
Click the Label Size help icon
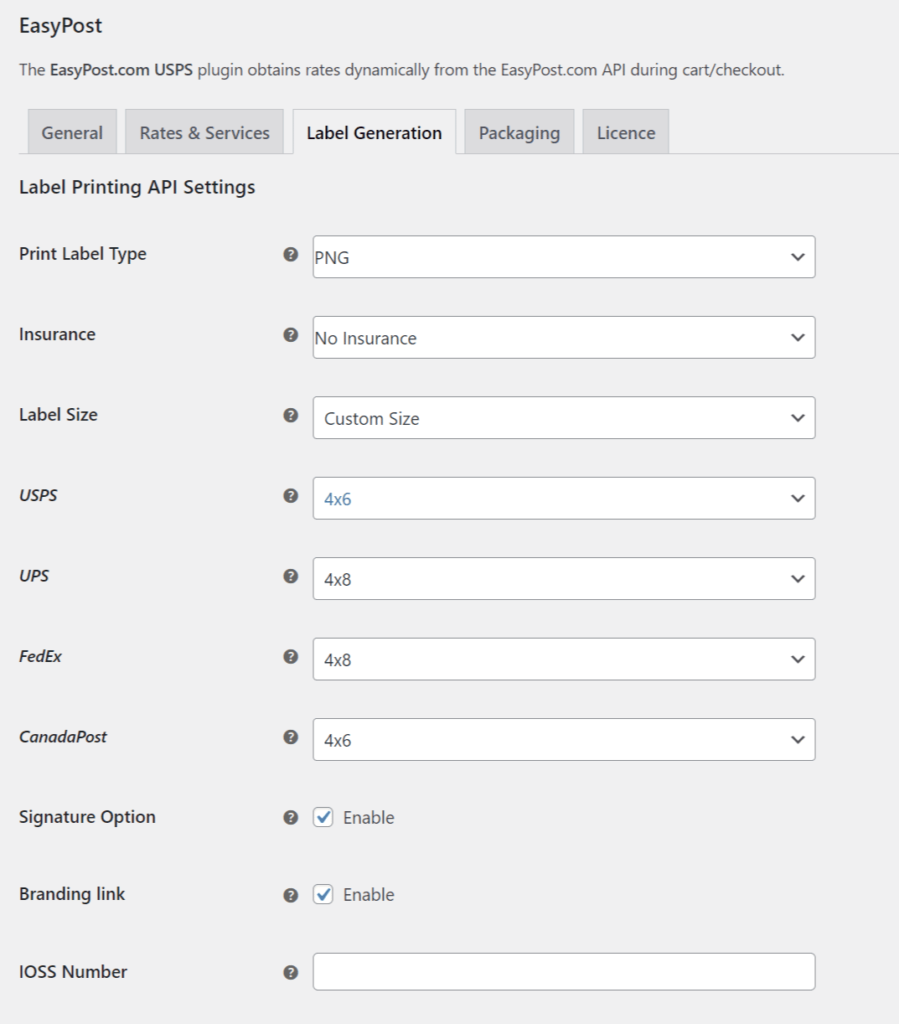click(x=292, y=415)
